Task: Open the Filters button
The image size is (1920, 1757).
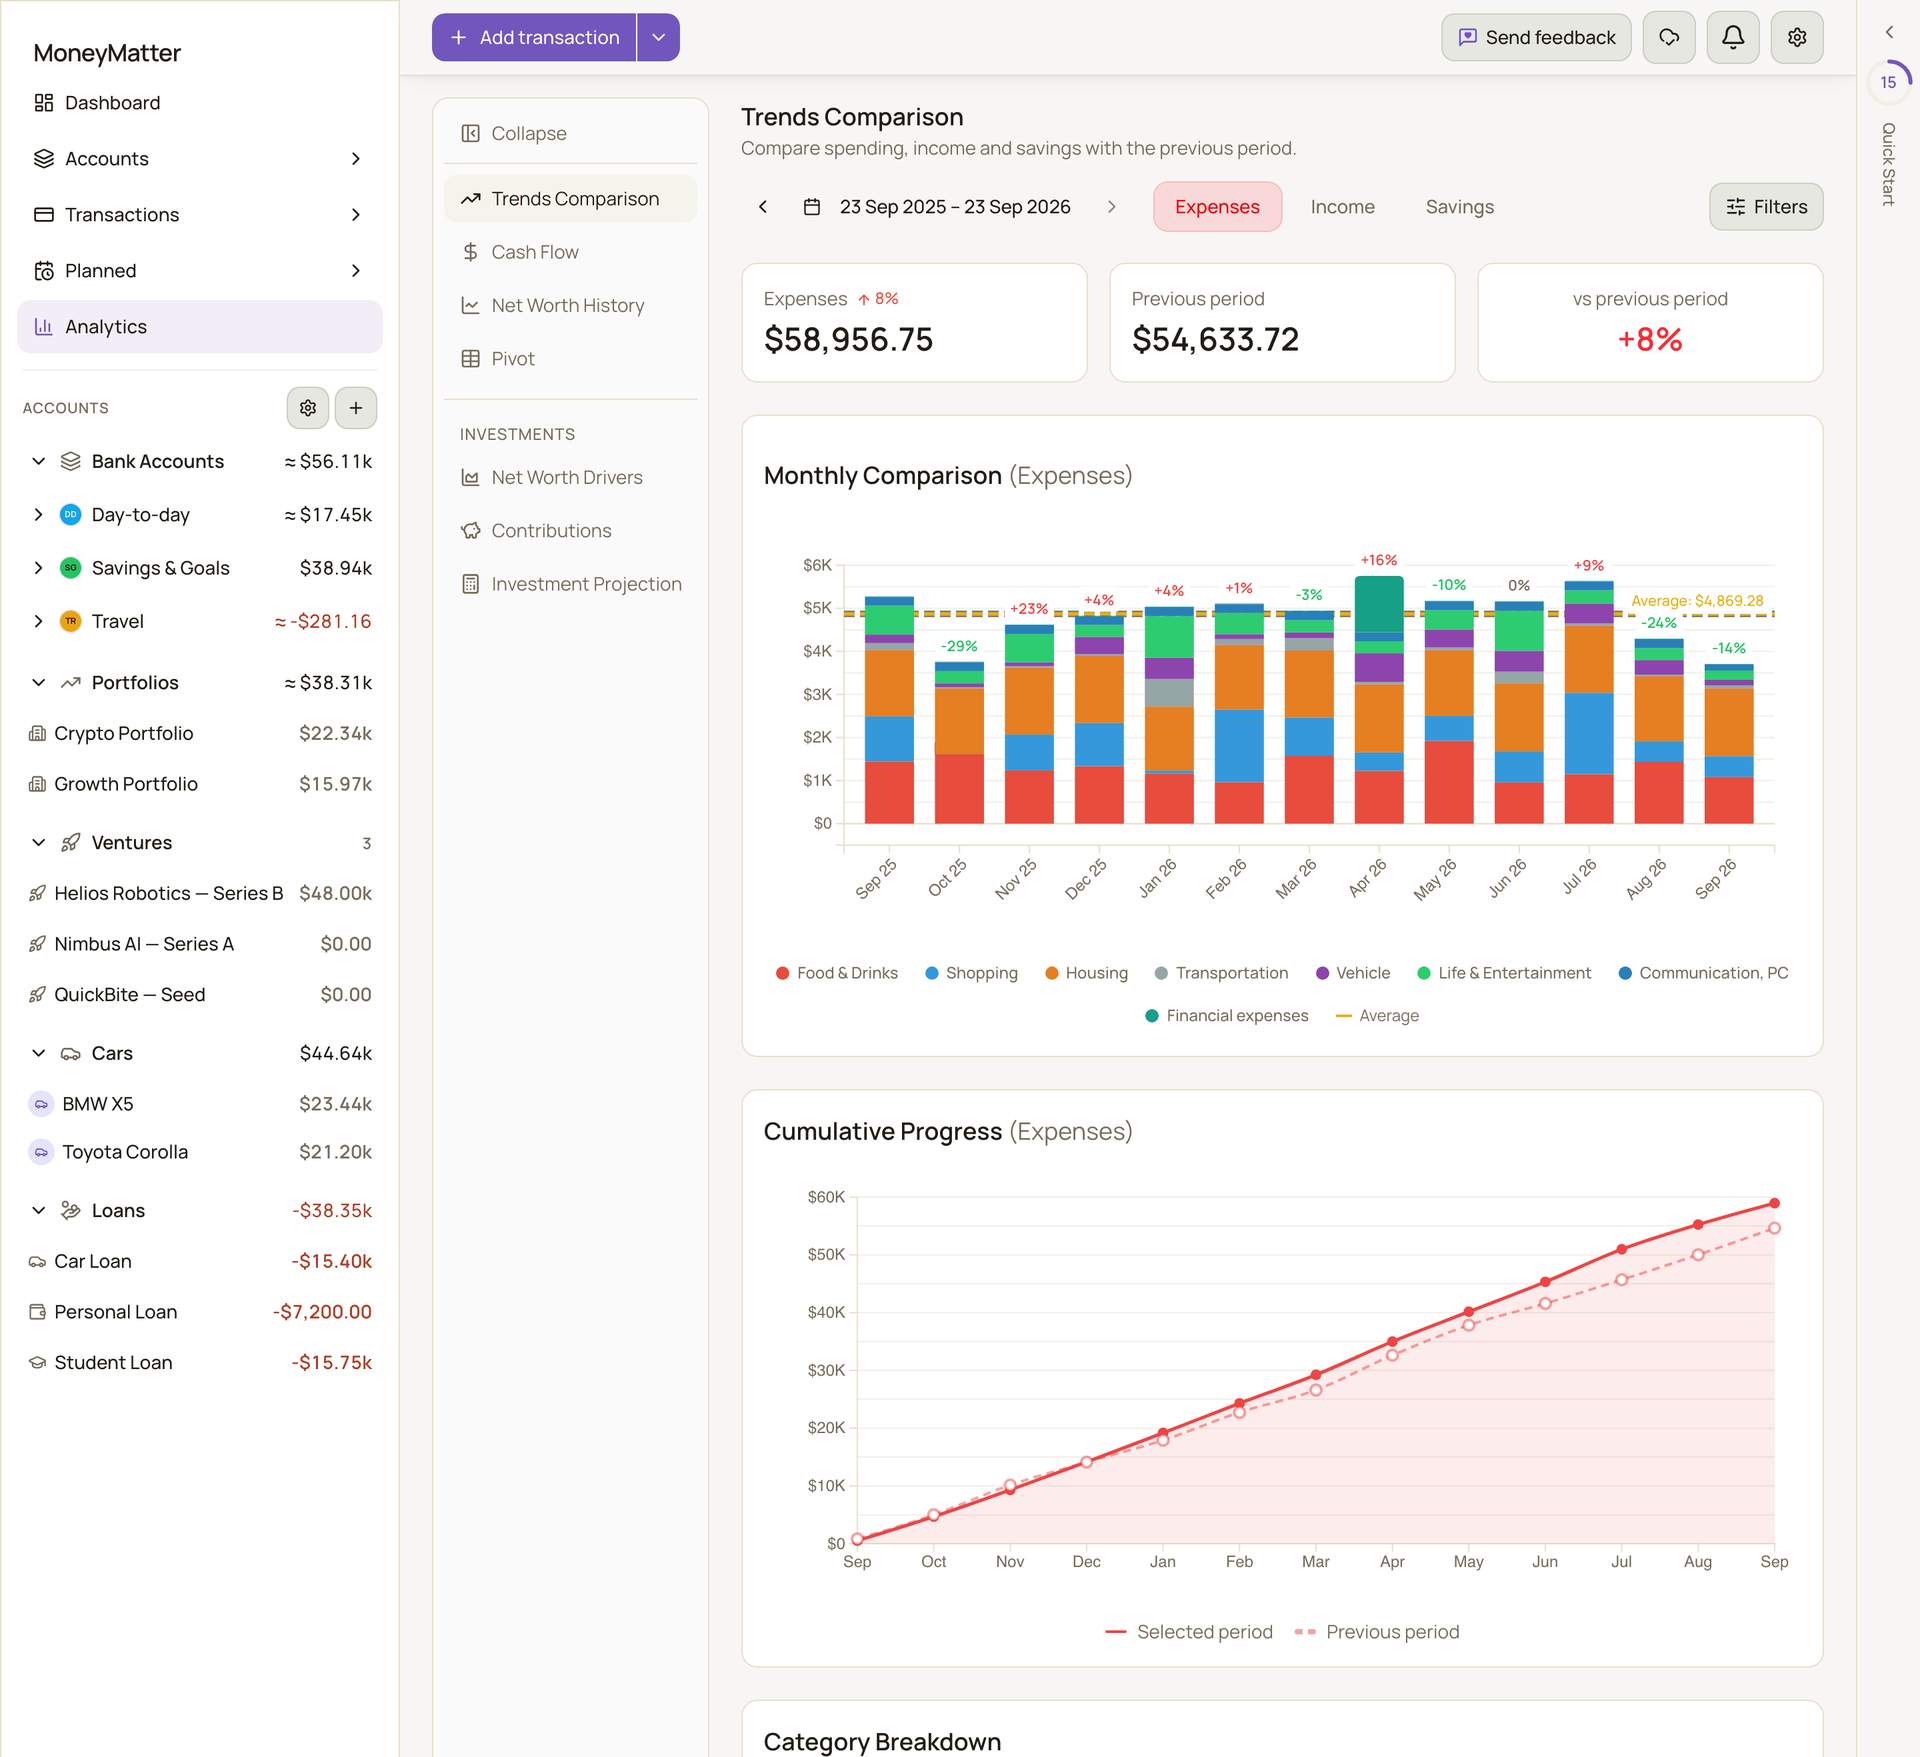Action: click(x=1766, y=207)
